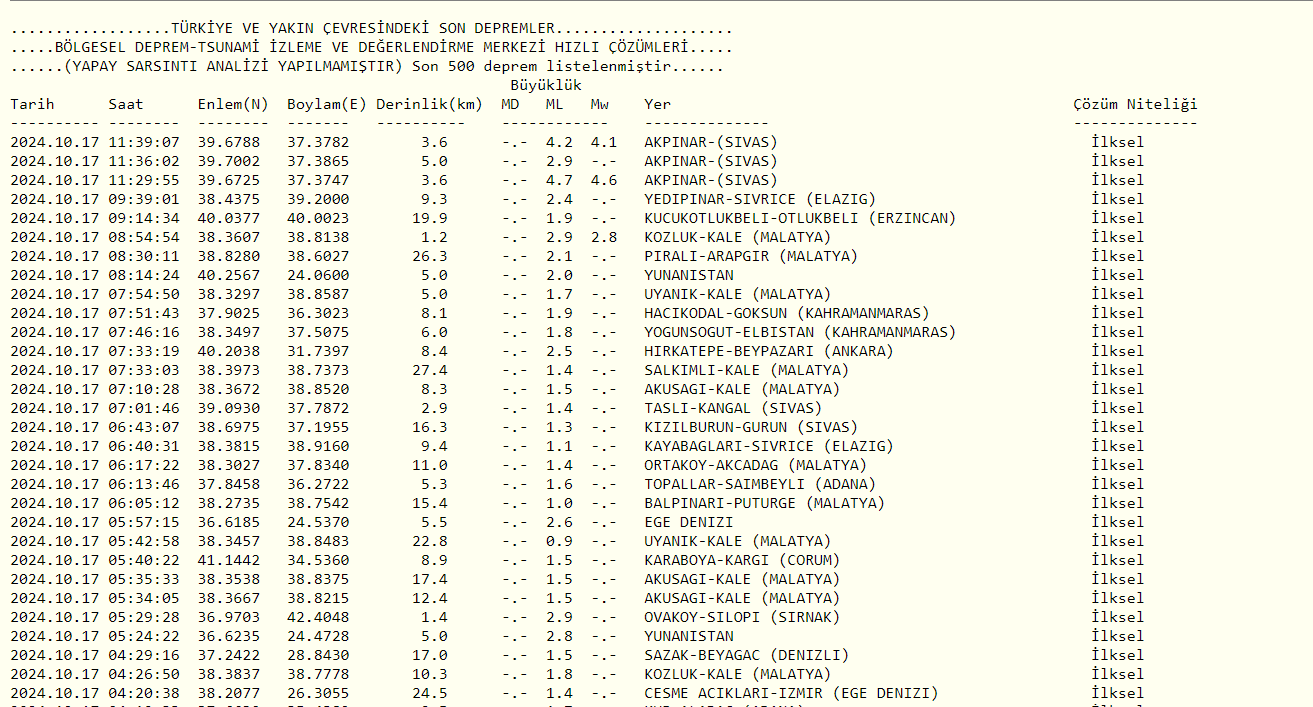Click 'KARABOYA-KARGI (CORUM)' location text

pyautogui.click(x=741, y=560)
